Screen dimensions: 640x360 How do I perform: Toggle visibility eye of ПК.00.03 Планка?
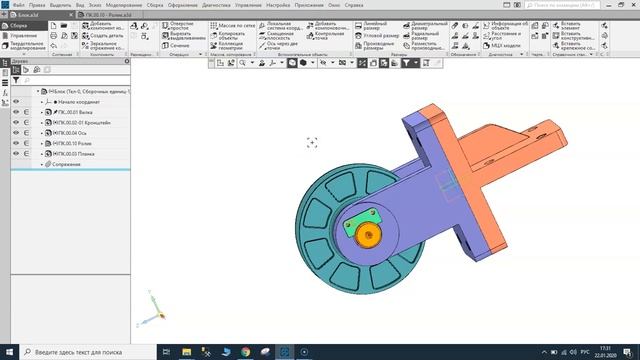pyautogui.click(x=16, y=154)
